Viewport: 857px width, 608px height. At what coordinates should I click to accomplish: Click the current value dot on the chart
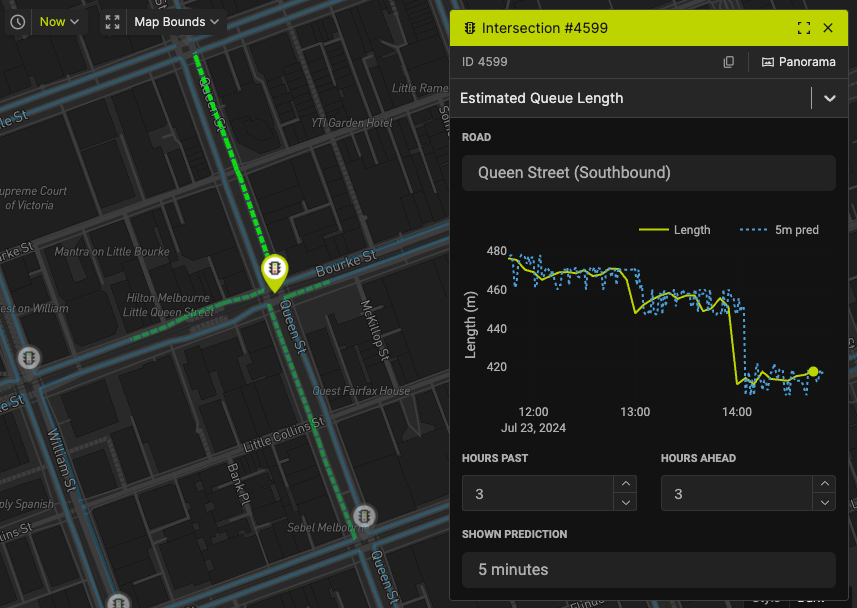point(813,372)
